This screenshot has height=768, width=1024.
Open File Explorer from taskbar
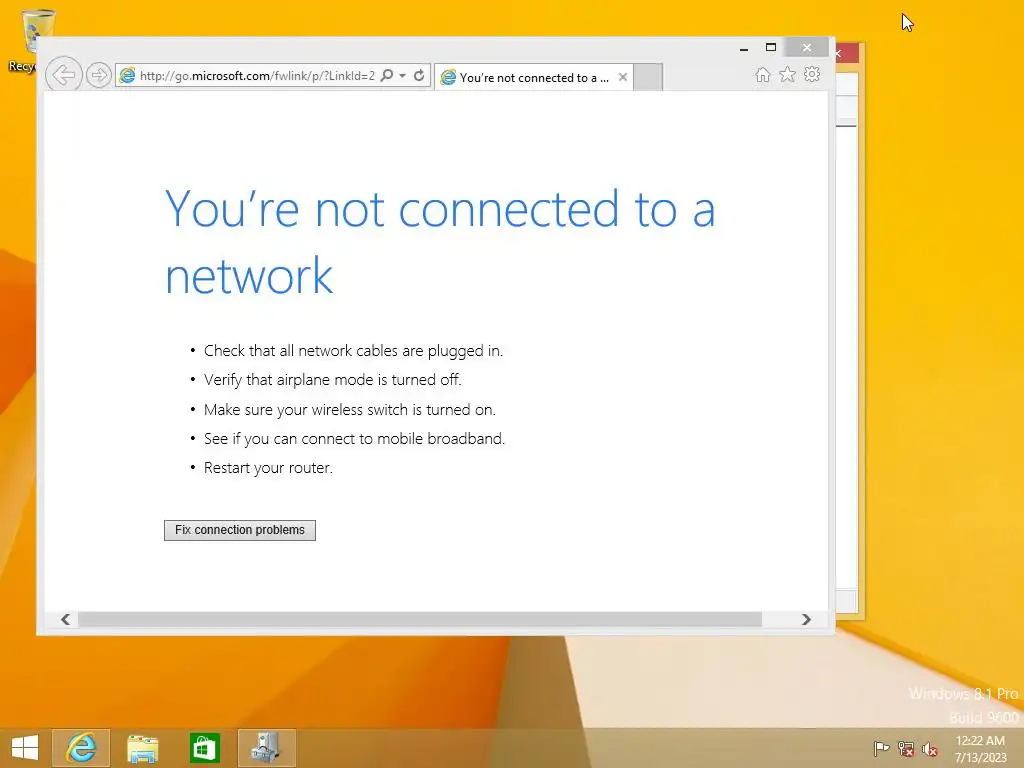pyautogui.click(x=142, y=748)
